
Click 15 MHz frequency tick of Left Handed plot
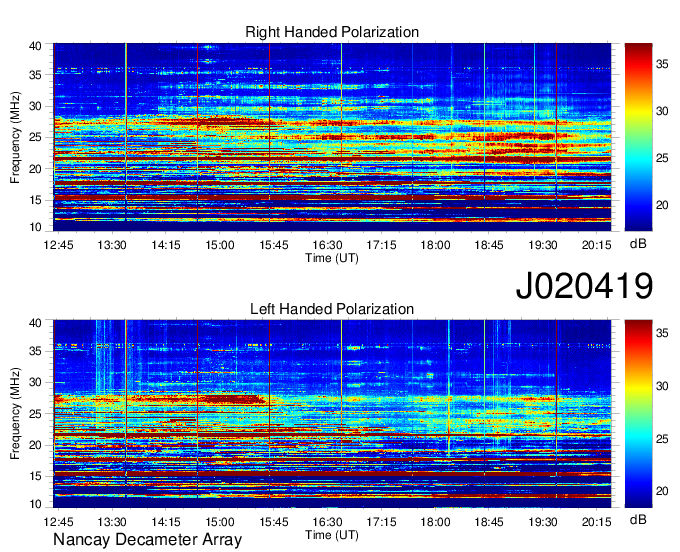(x=35, y=476)
